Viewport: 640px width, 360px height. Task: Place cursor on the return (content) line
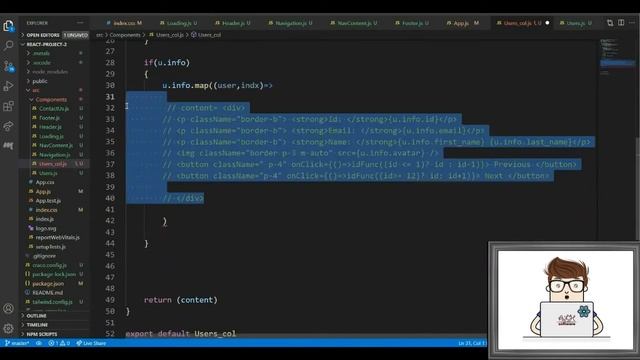tap(181, 300)
